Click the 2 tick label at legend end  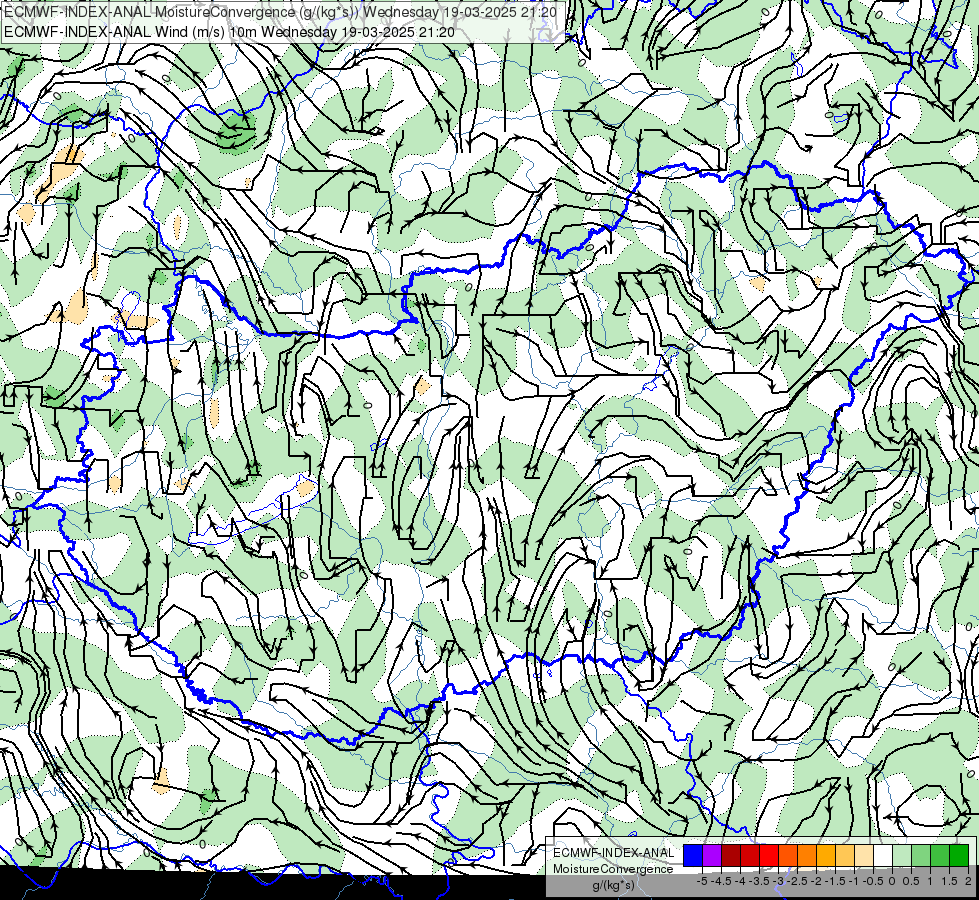point(968,881)
